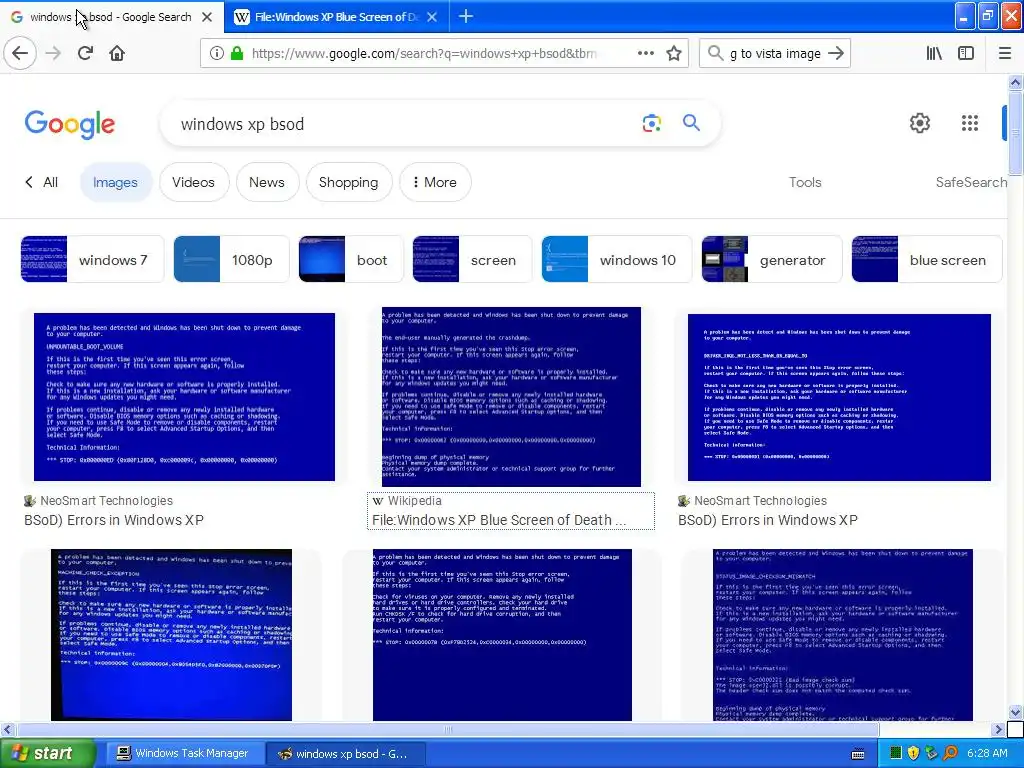1024x768 pixels.
Task: Click the vertical scrollbar up arrow
Action: click(1015, 82)
